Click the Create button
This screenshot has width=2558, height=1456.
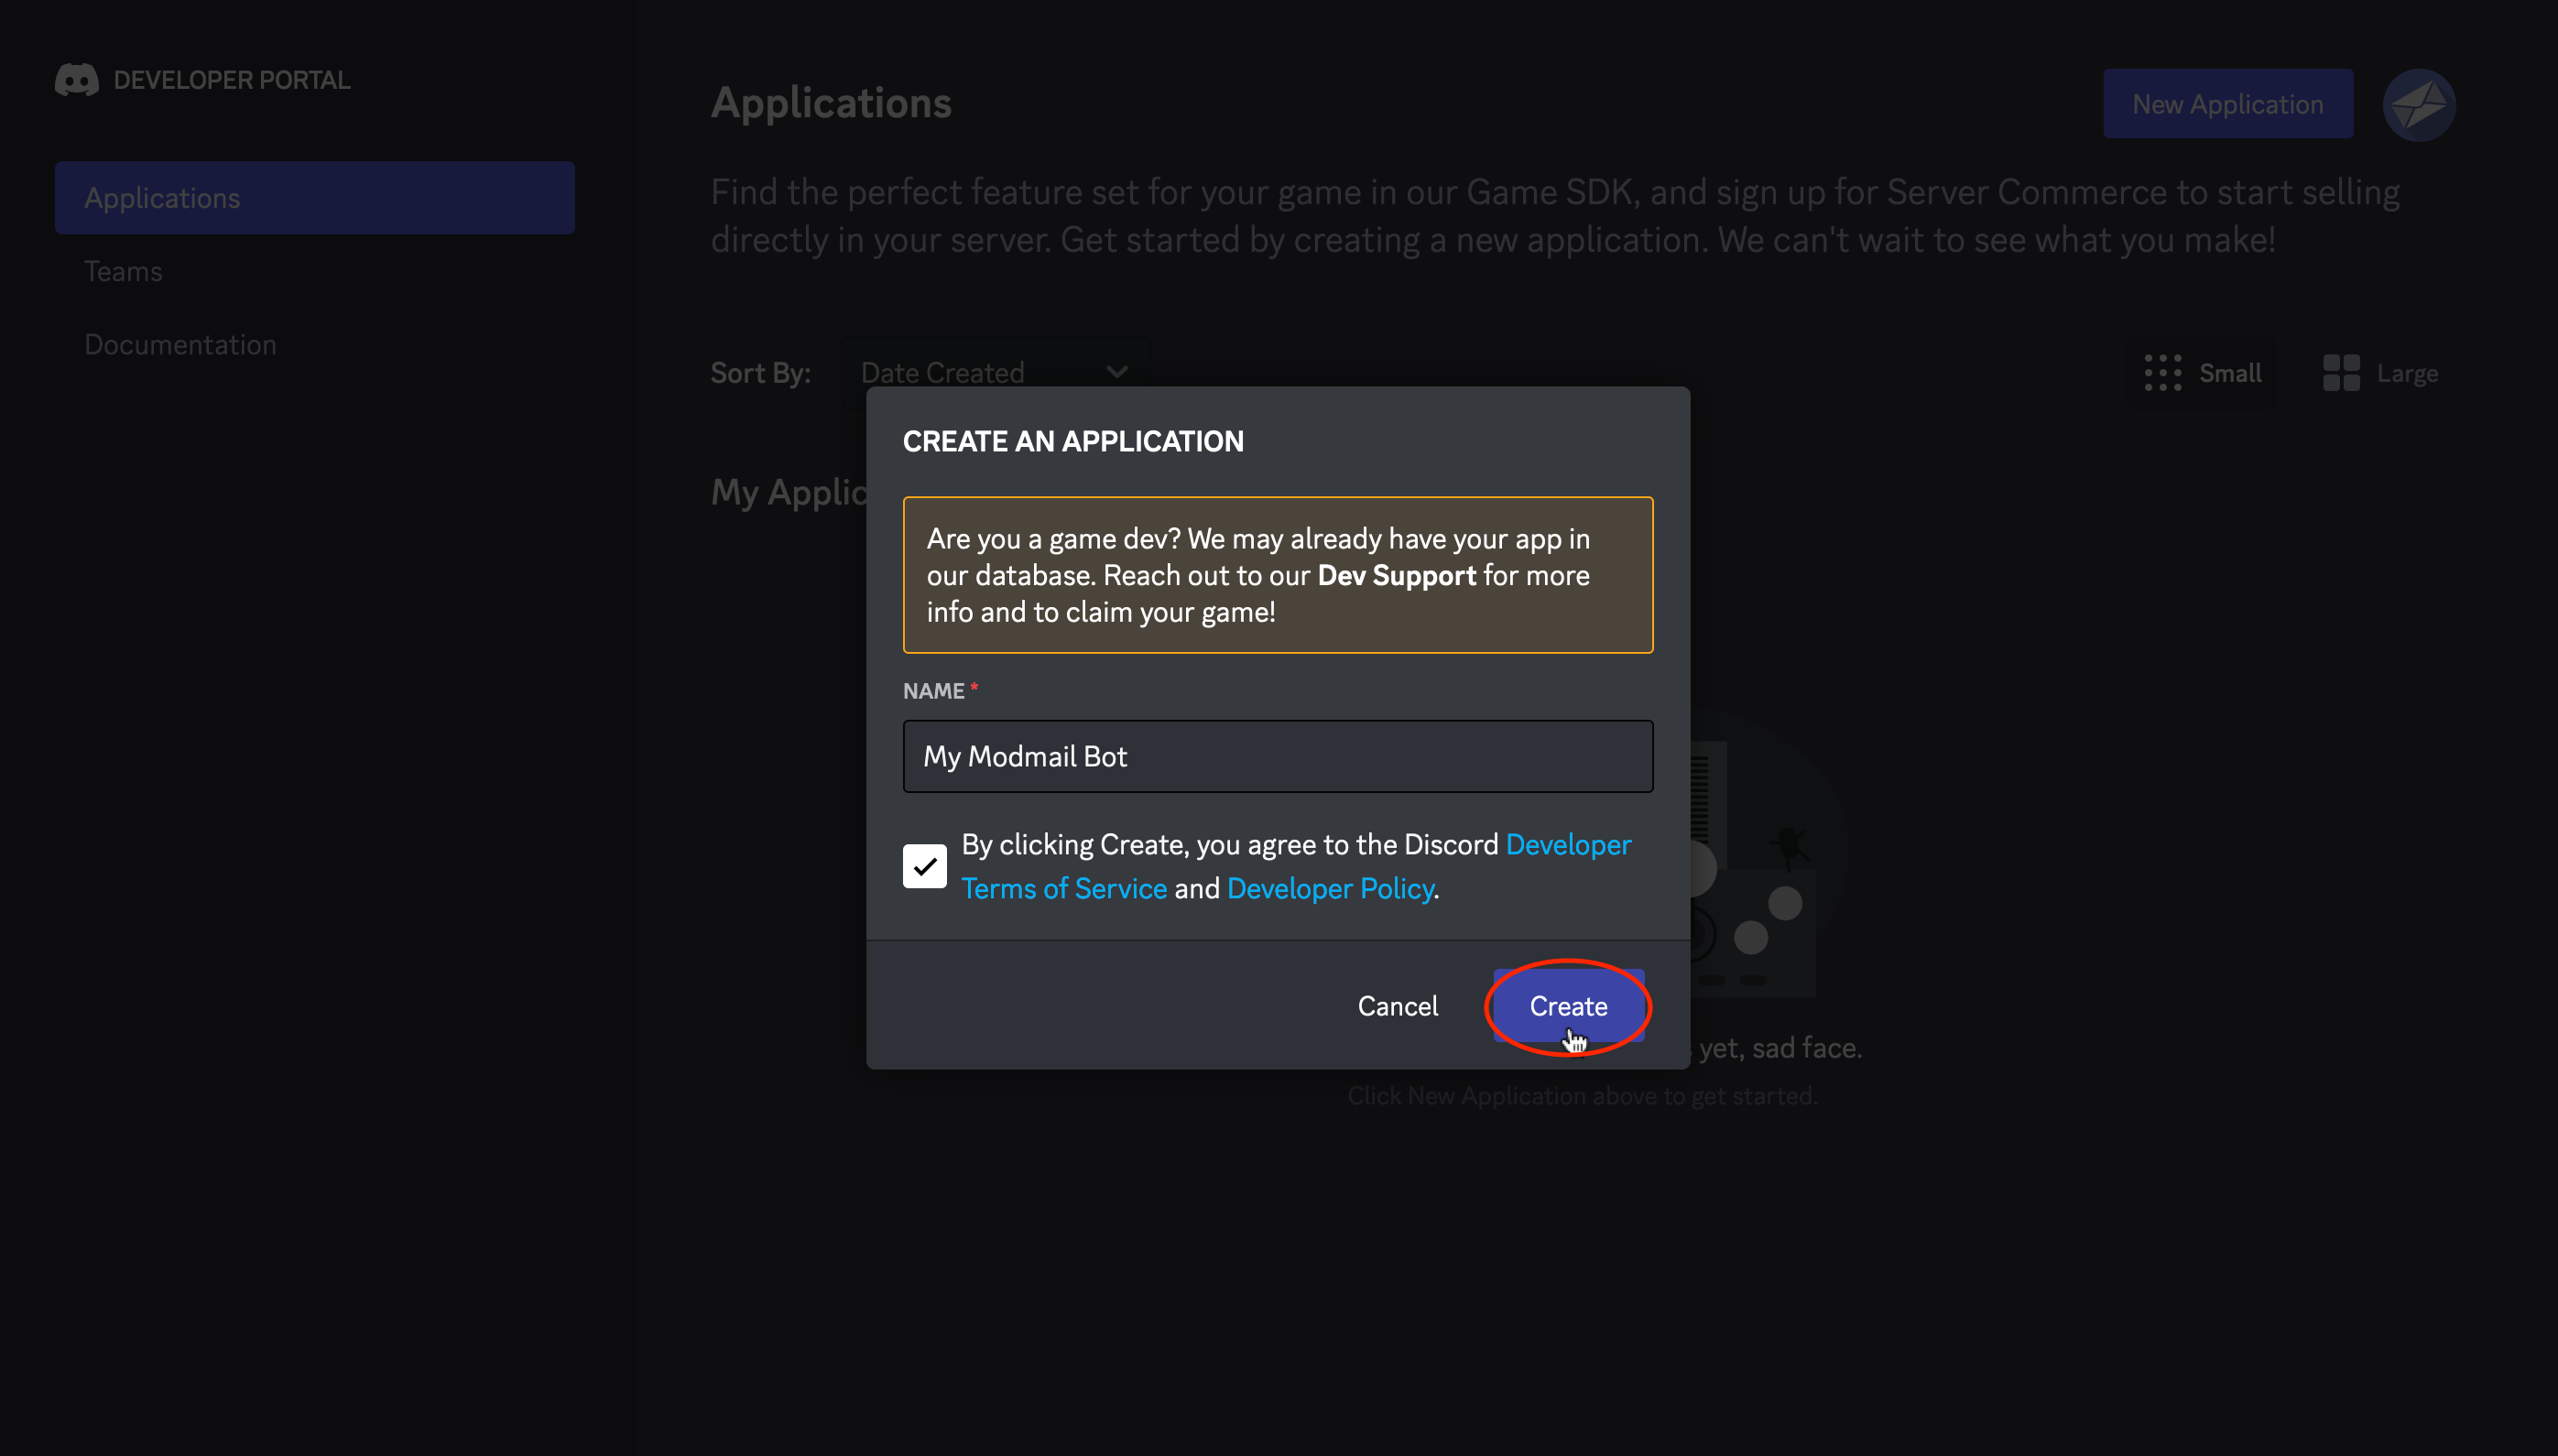pos(1567,1006)
